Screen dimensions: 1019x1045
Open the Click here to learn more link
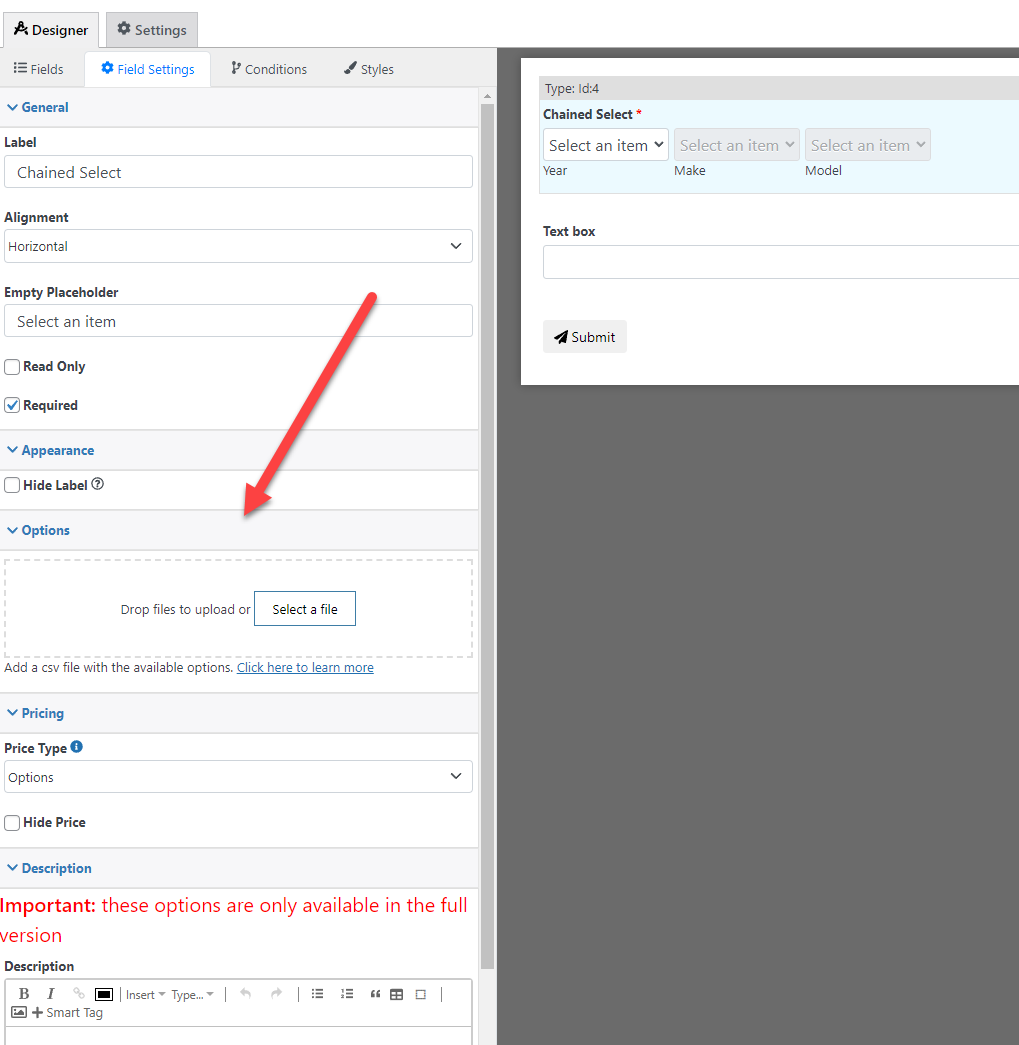point(305,667)
